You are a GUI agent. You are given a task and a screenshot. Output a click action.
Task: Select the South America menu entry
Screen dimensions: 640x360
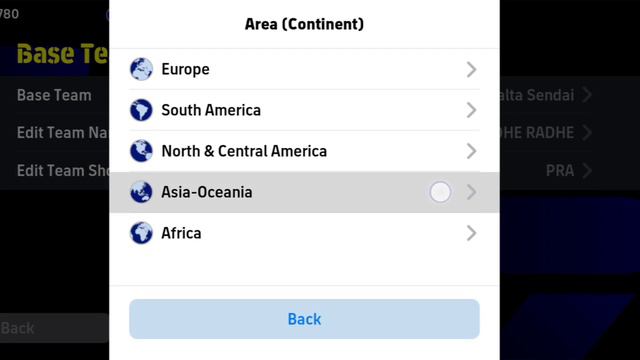pos(304,110)
